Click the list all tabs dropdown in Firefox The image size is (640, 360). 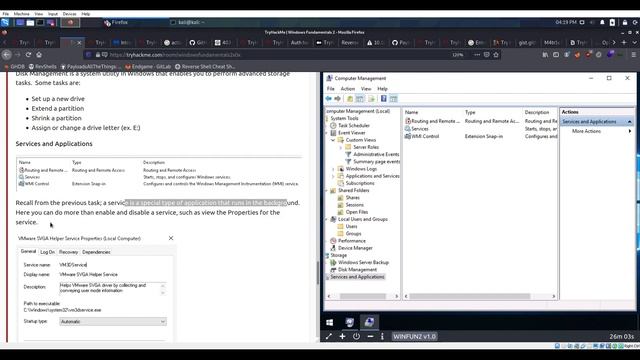click(634, 42)
